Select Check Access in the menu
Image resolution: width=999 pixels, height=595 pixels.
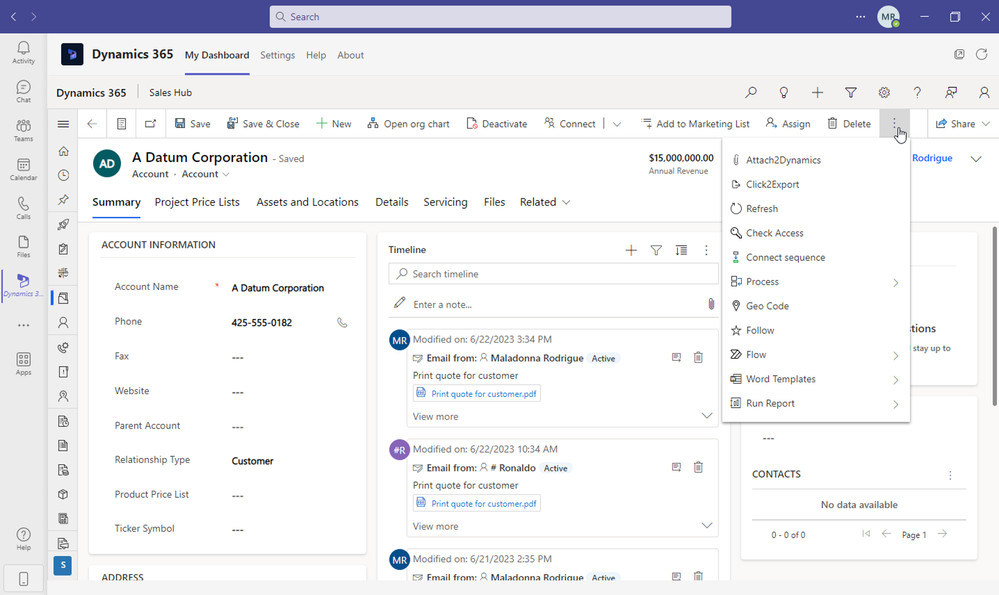click(x=816, y=233)
